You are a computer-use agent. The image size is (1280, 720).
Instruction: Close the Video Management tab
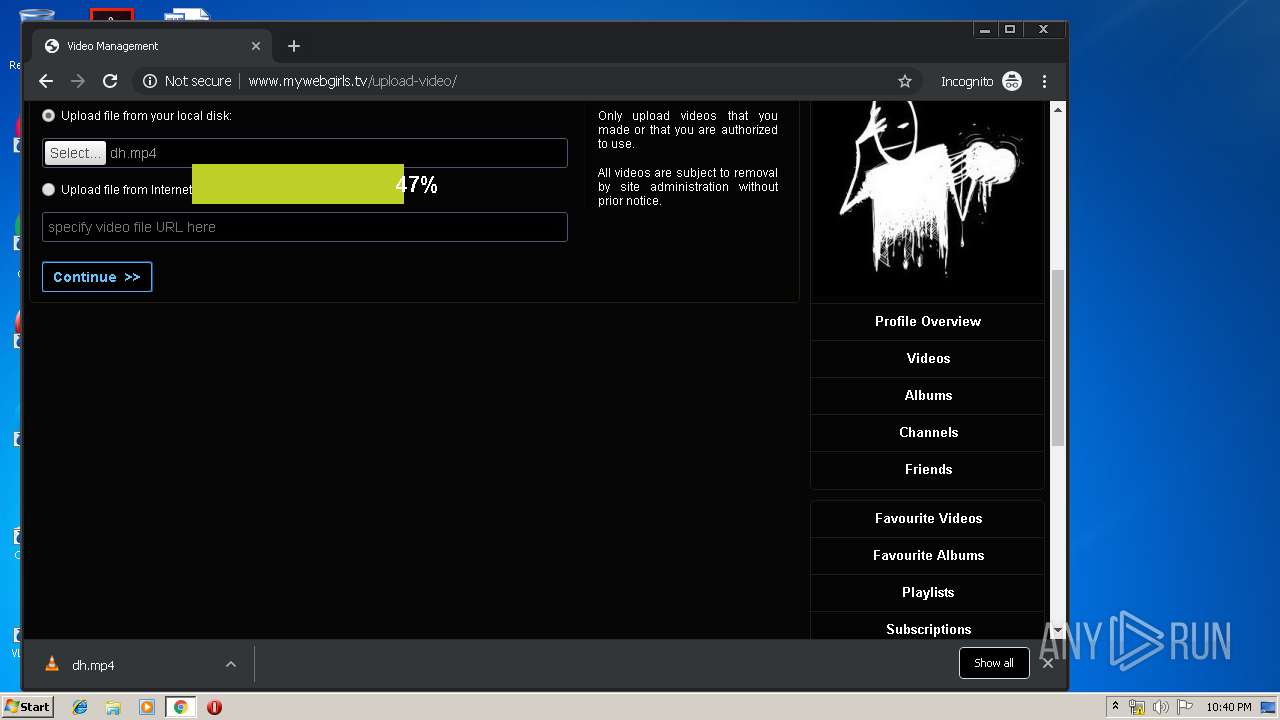[256, 46]
